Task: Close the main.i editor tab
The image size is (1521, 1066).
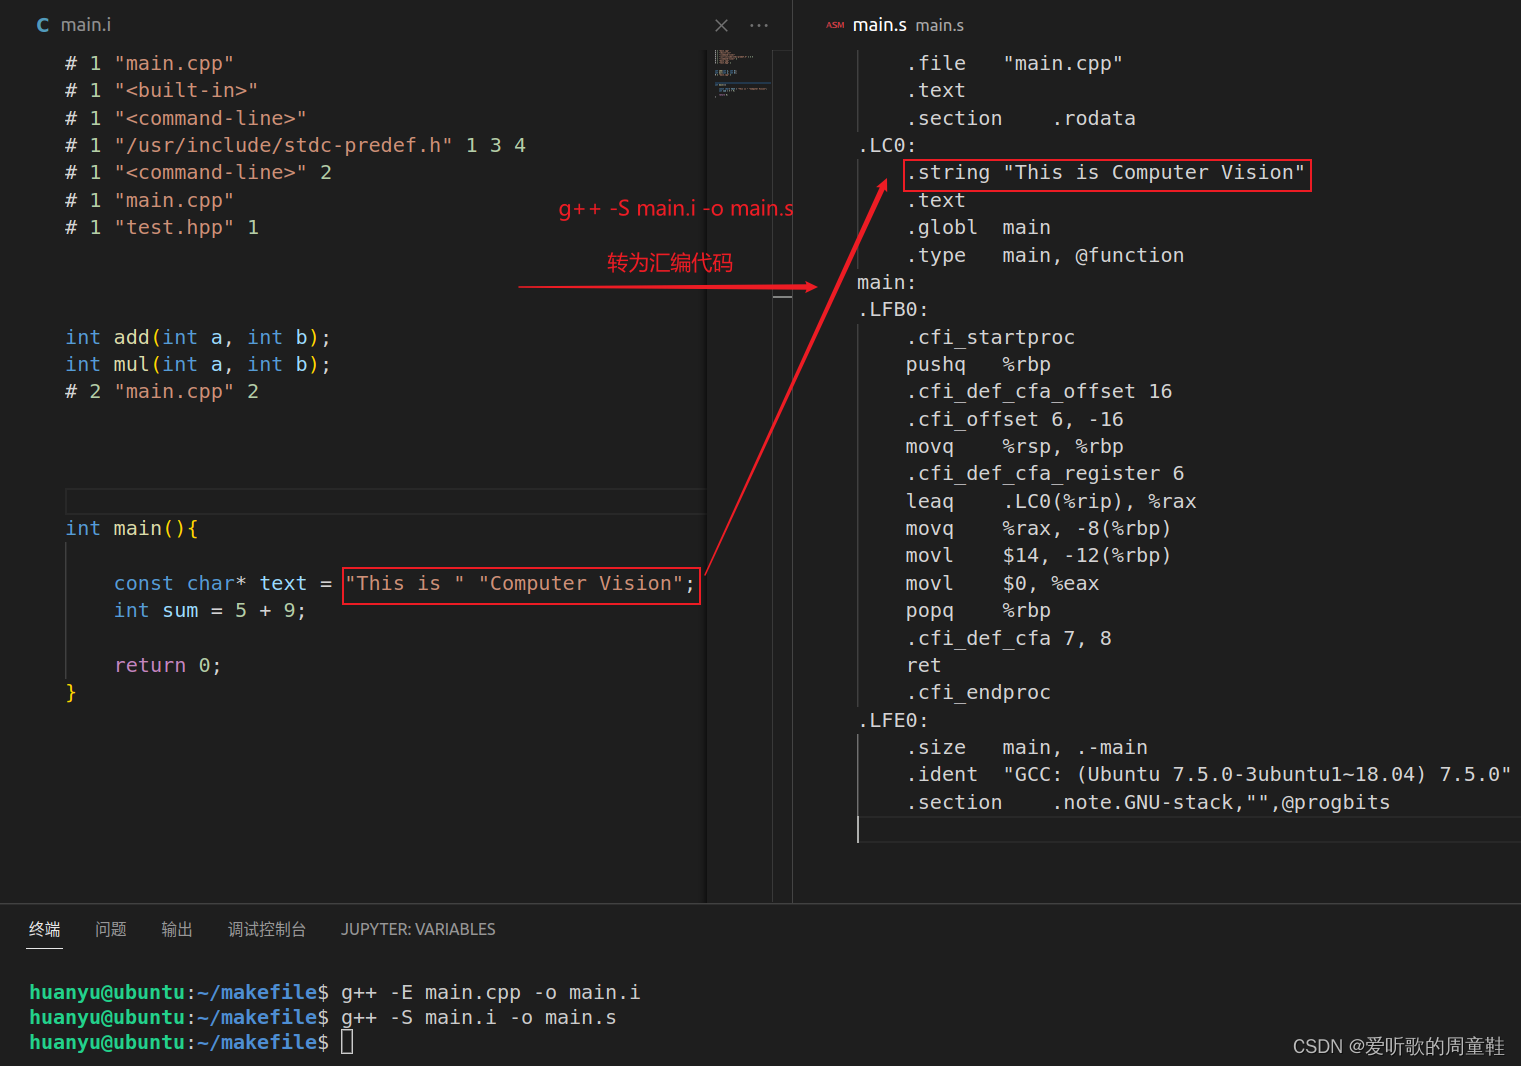Action: [721, 25]
